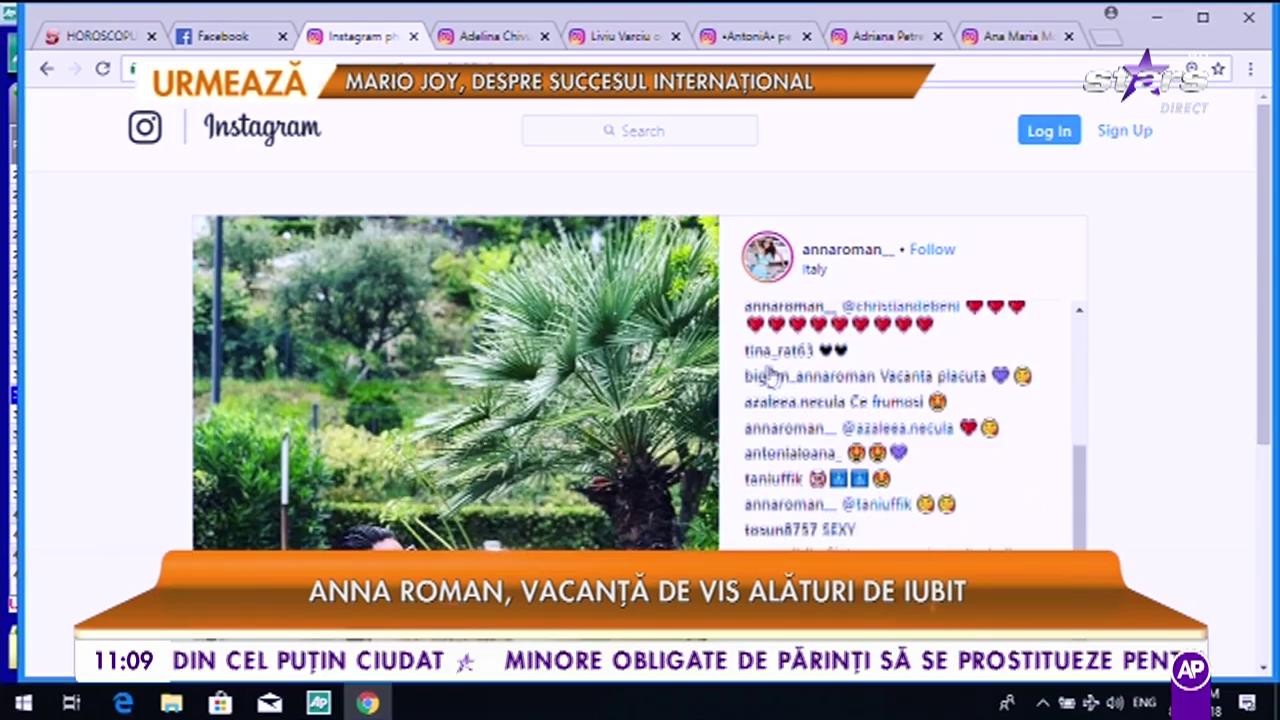Open the Mail app on taskbar

[269, 703]
